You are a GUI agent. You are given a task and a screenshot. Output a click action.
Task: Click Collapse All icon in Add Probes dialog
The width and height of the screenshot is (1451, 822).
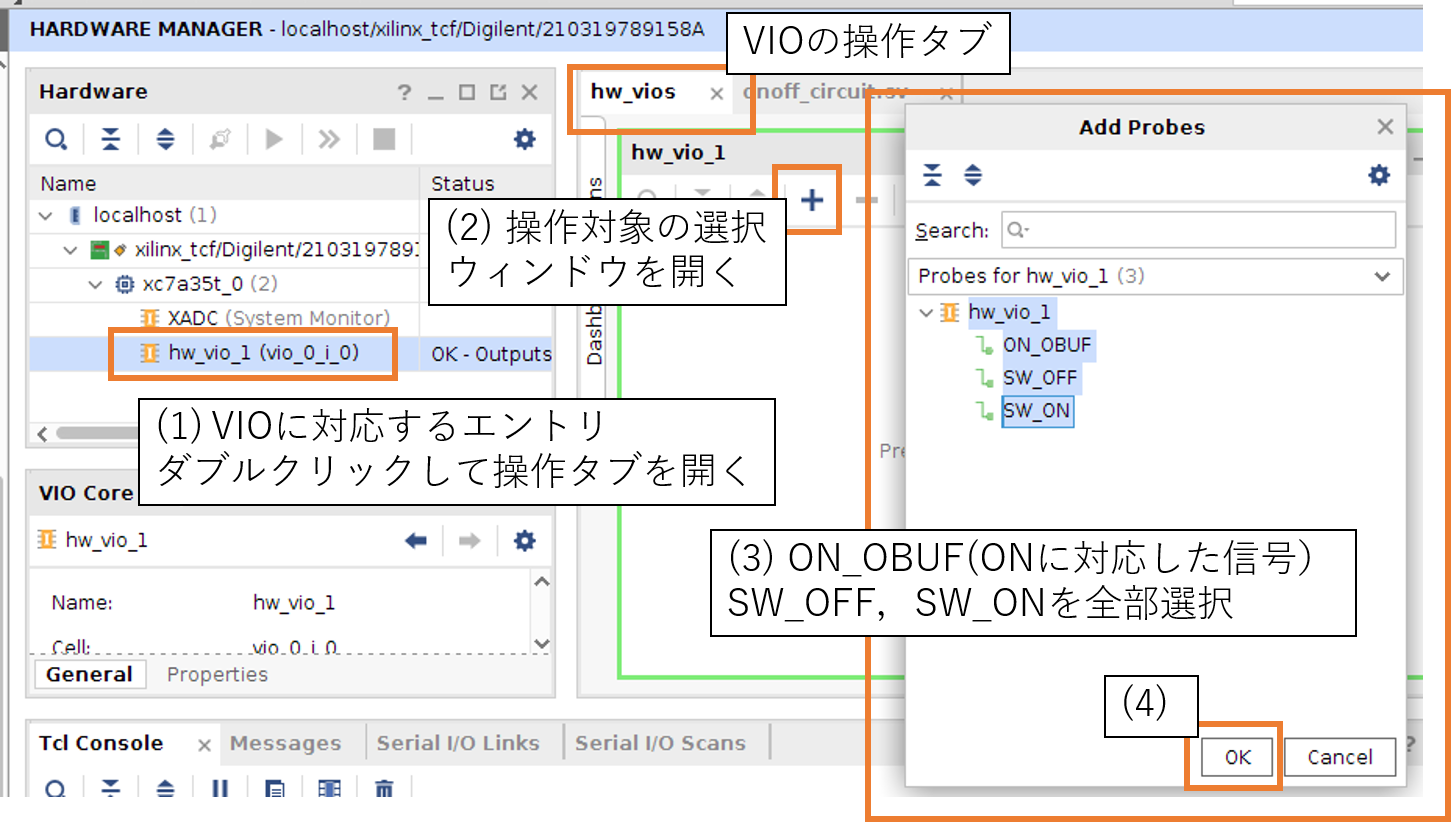tap(932, 176)
